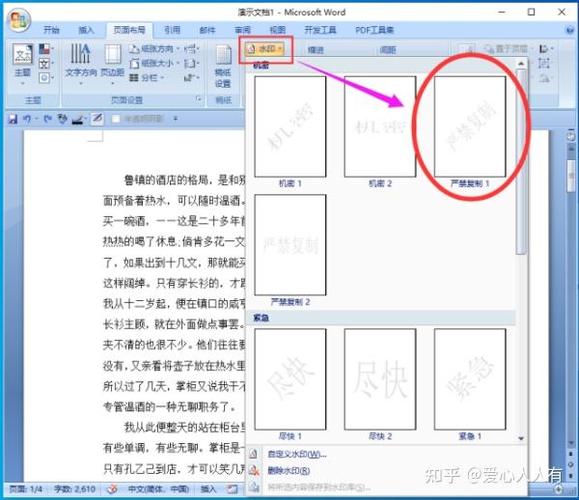Image resolution: width=579 pixels, height=500 pixels.
Task: Click the word count 2,610 status
Action: click(x=75, y=489)
